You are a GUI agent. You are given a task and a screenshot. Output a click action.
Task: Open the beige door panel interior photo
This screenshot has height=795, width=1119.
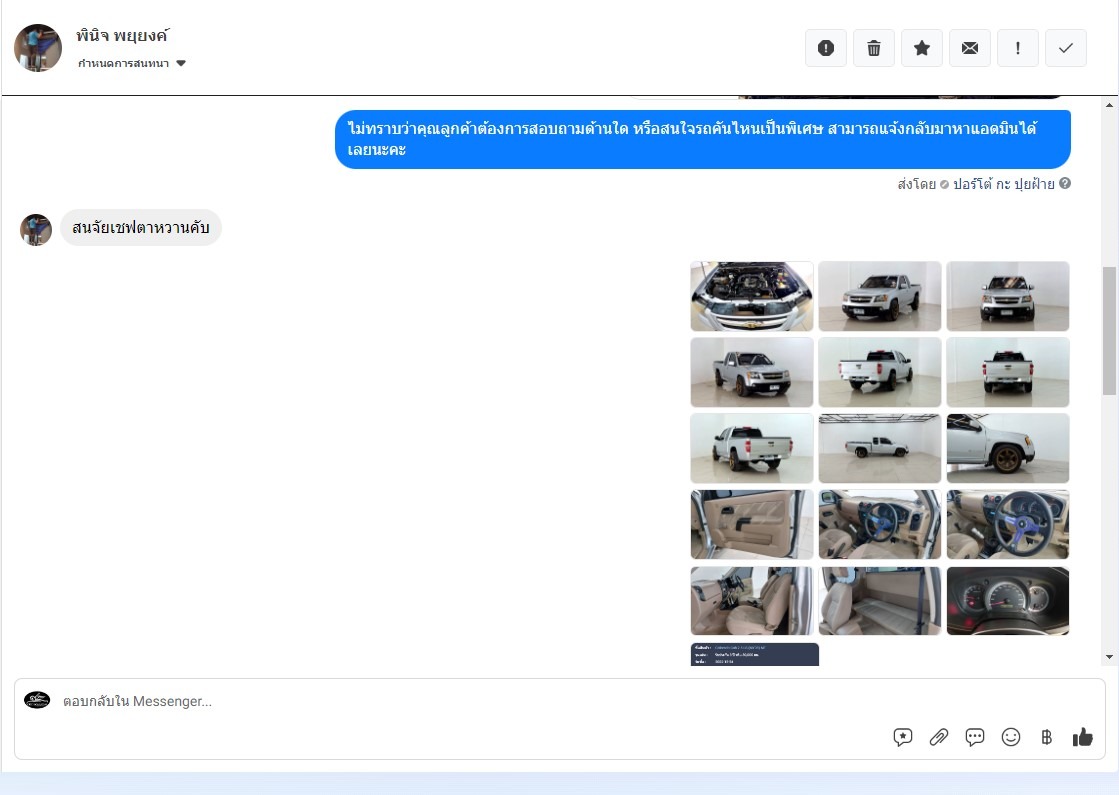pos(751,525)
